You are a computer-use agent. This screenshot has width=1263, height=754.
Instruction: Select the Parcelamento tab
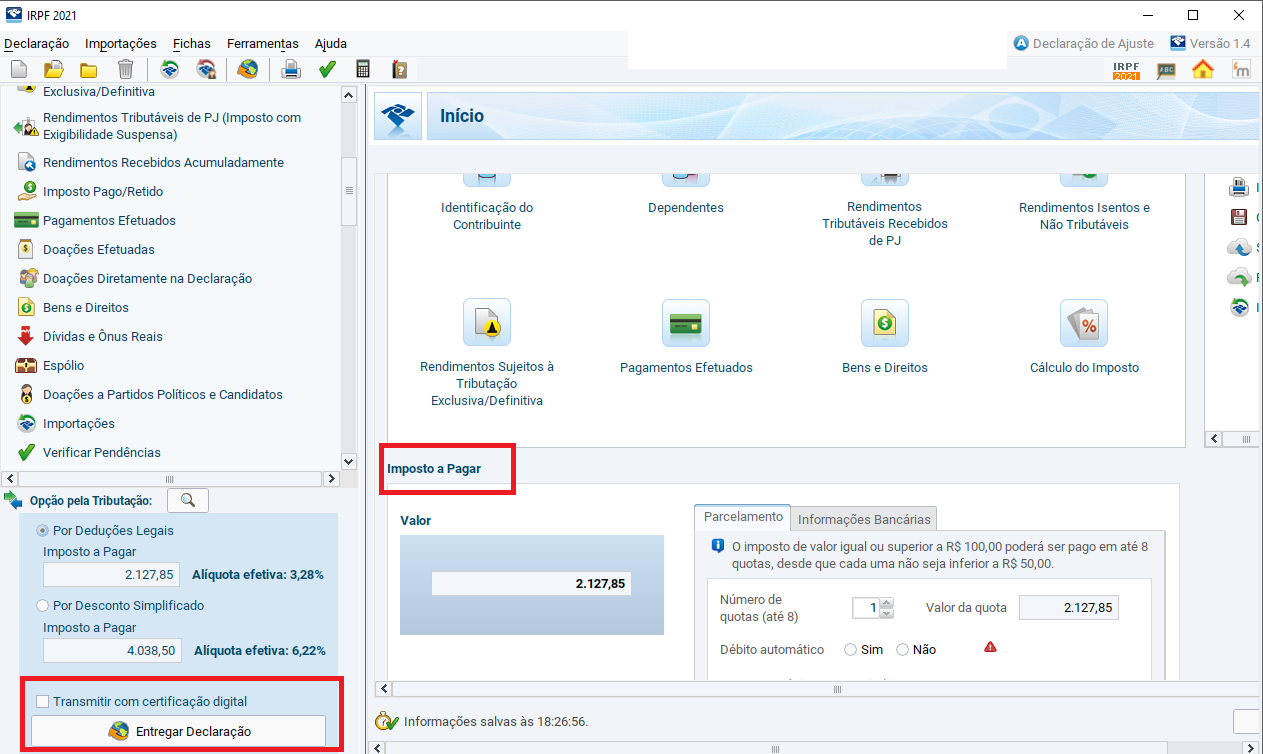point(743,517)
